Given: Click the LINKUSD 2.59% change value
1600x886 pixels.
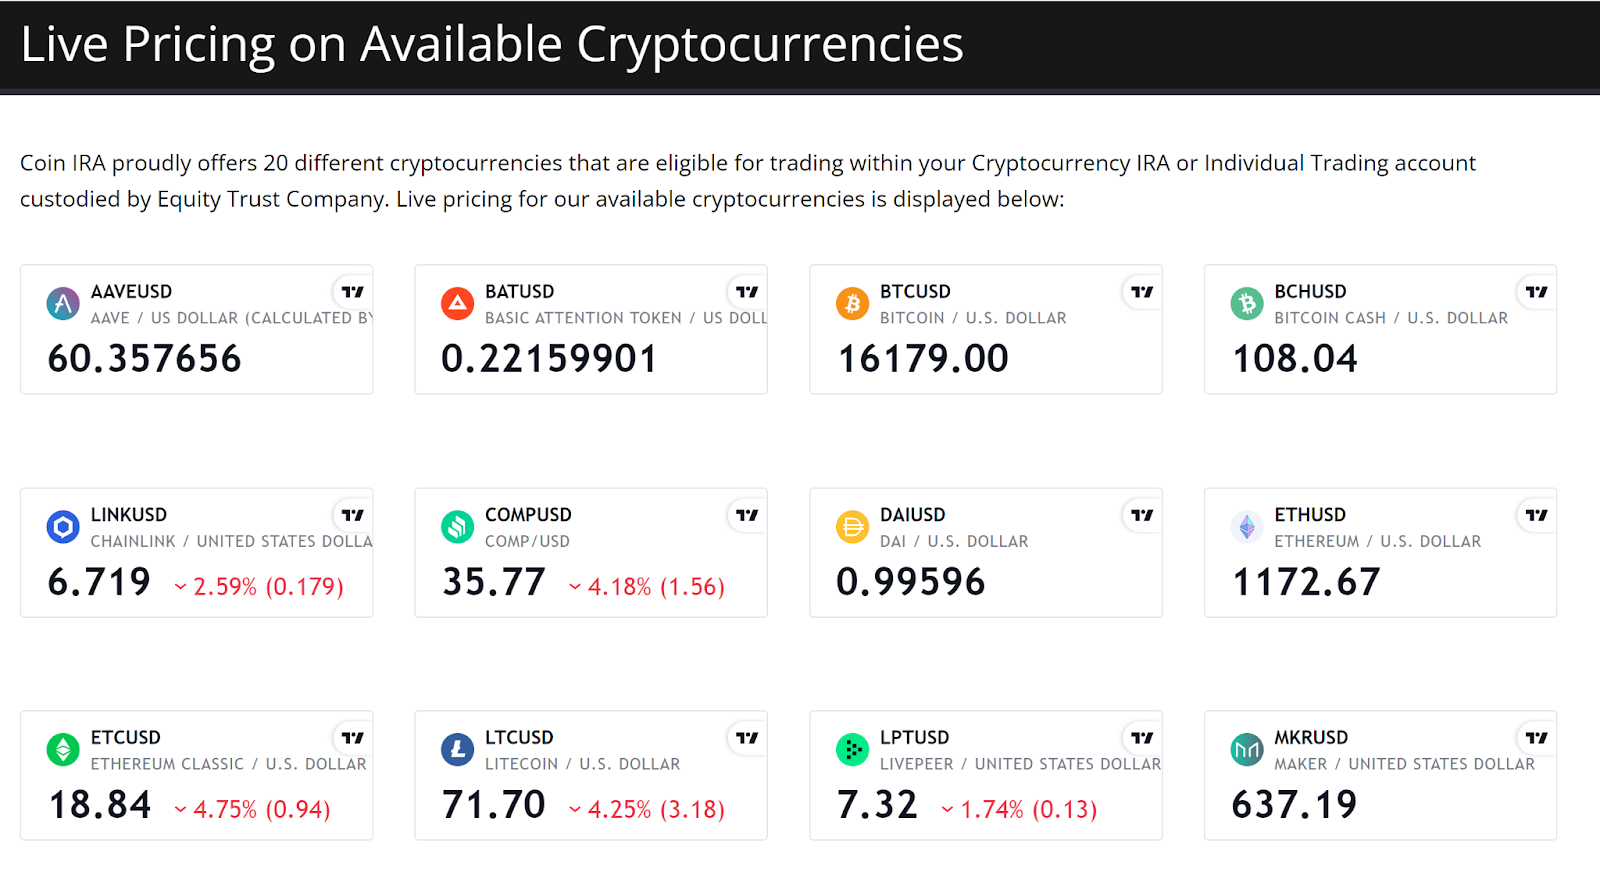Looking at the screenshot, I should (x=225, y=587).
